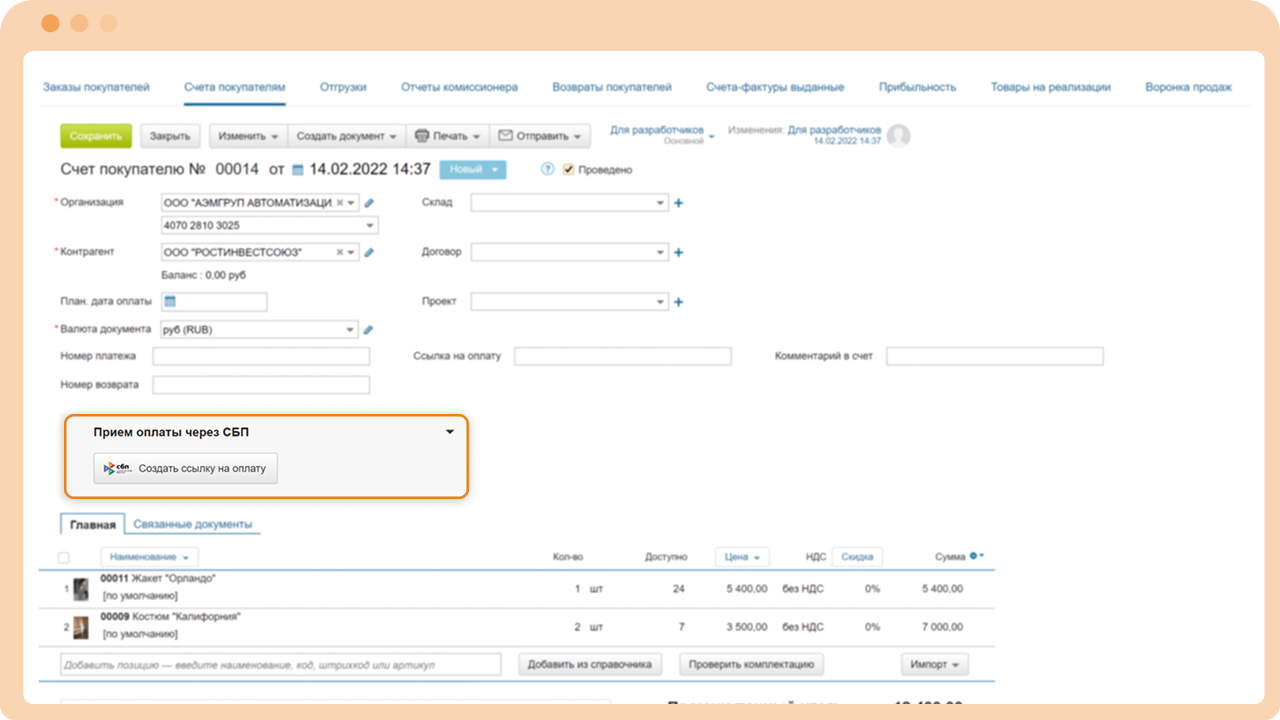
Task: Open the Воронка продаж tab
Action: pos(1188,87)
